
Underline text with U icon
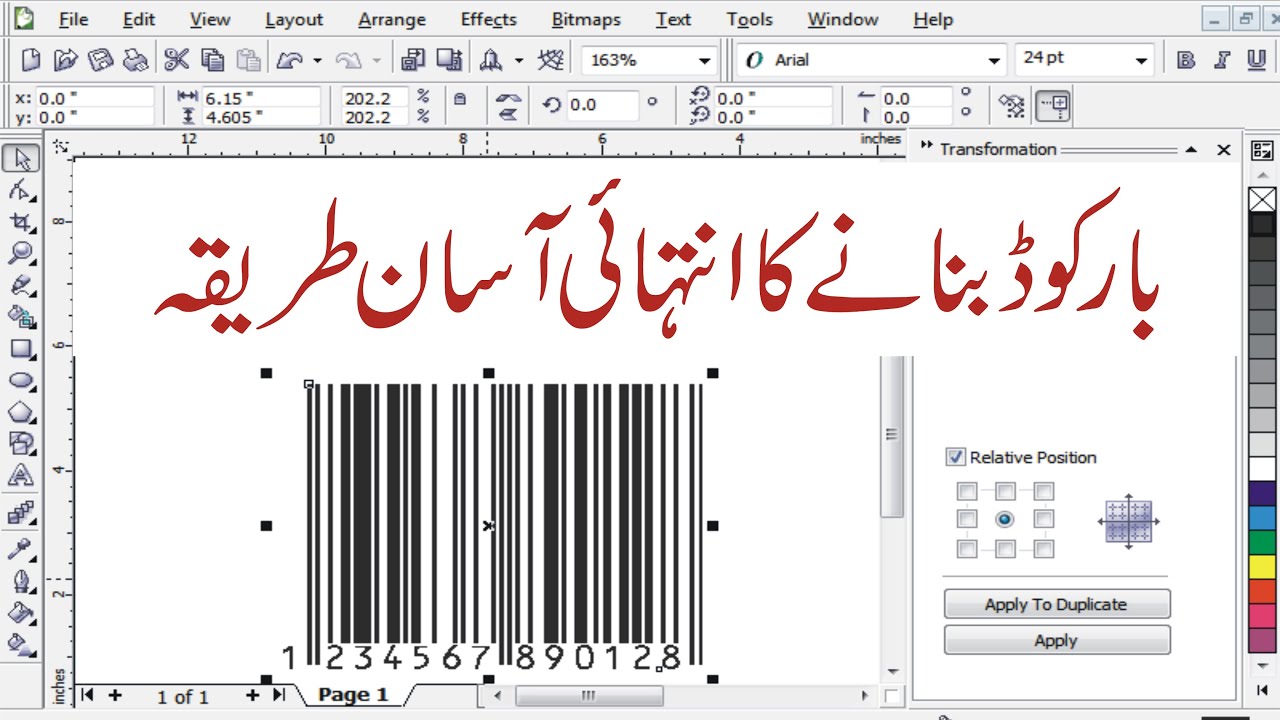click(1256, 60)
